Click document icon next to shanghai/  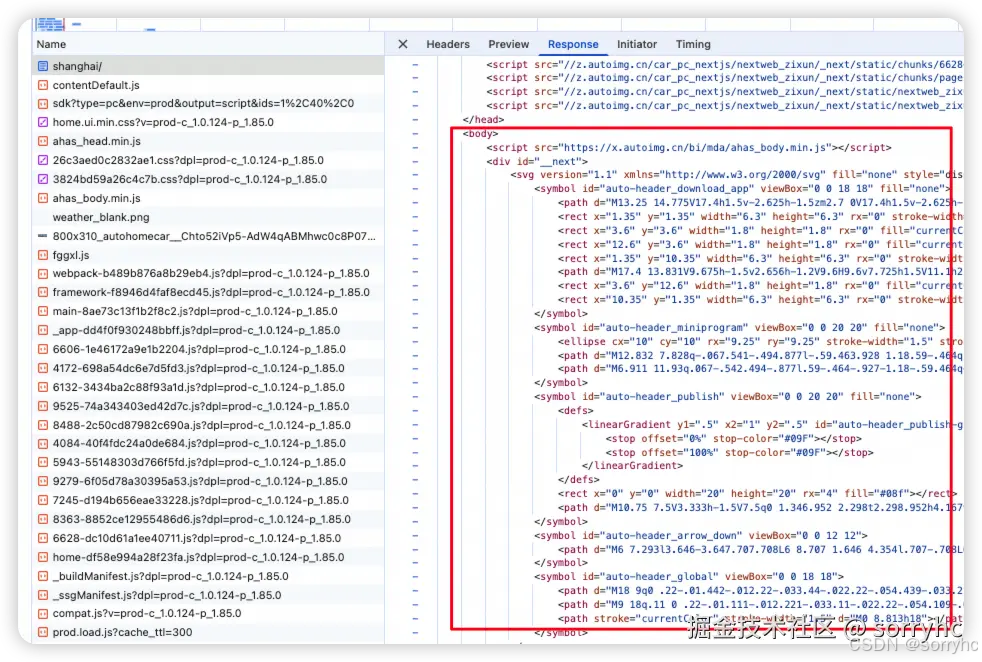point(43,66)
